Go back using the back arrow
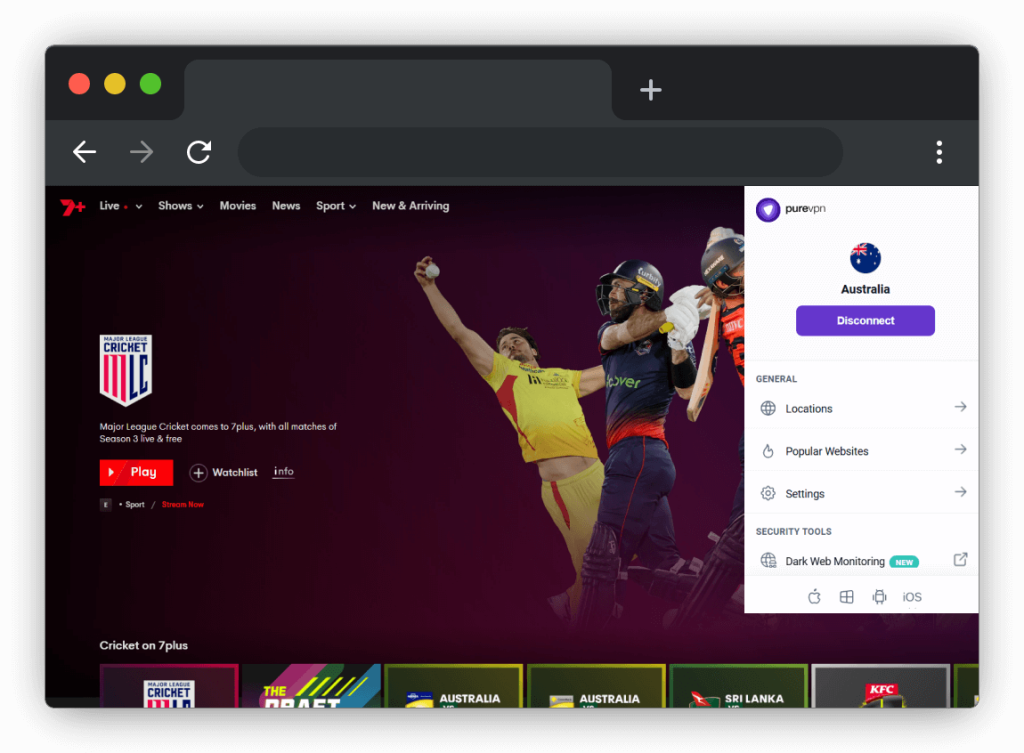Screen dimensions: 1024x753 coord(85,152)
